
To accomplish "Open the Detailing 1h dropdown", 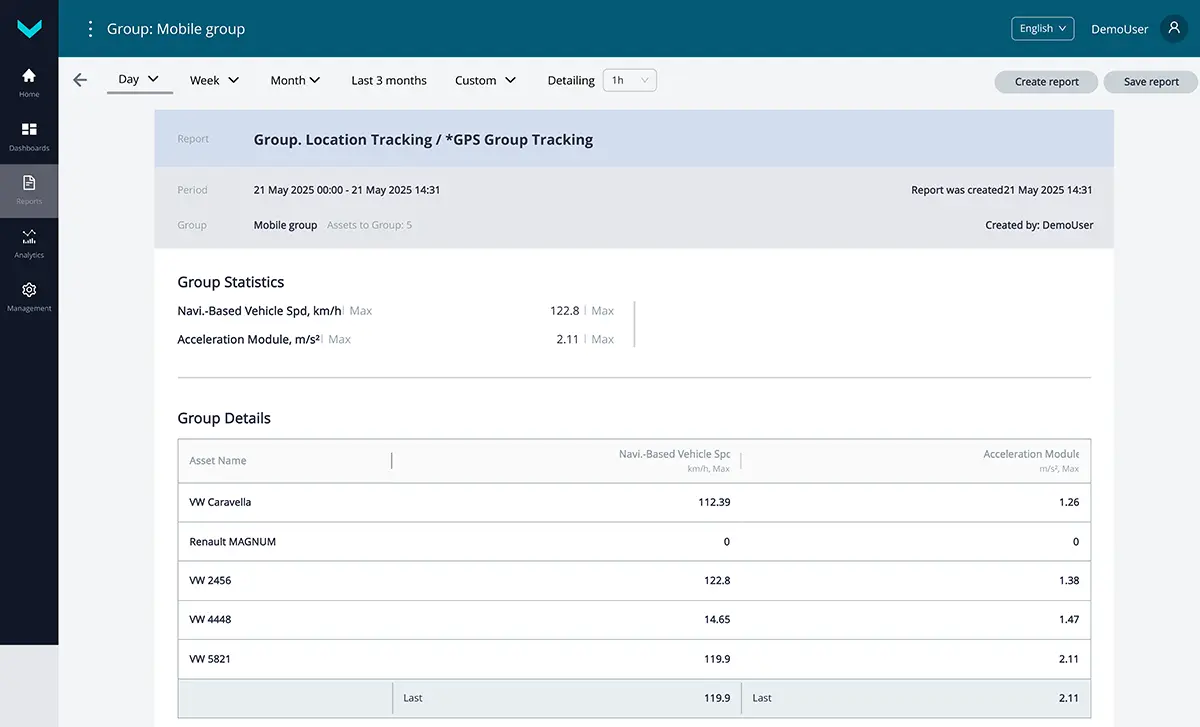I will (629, 80).
